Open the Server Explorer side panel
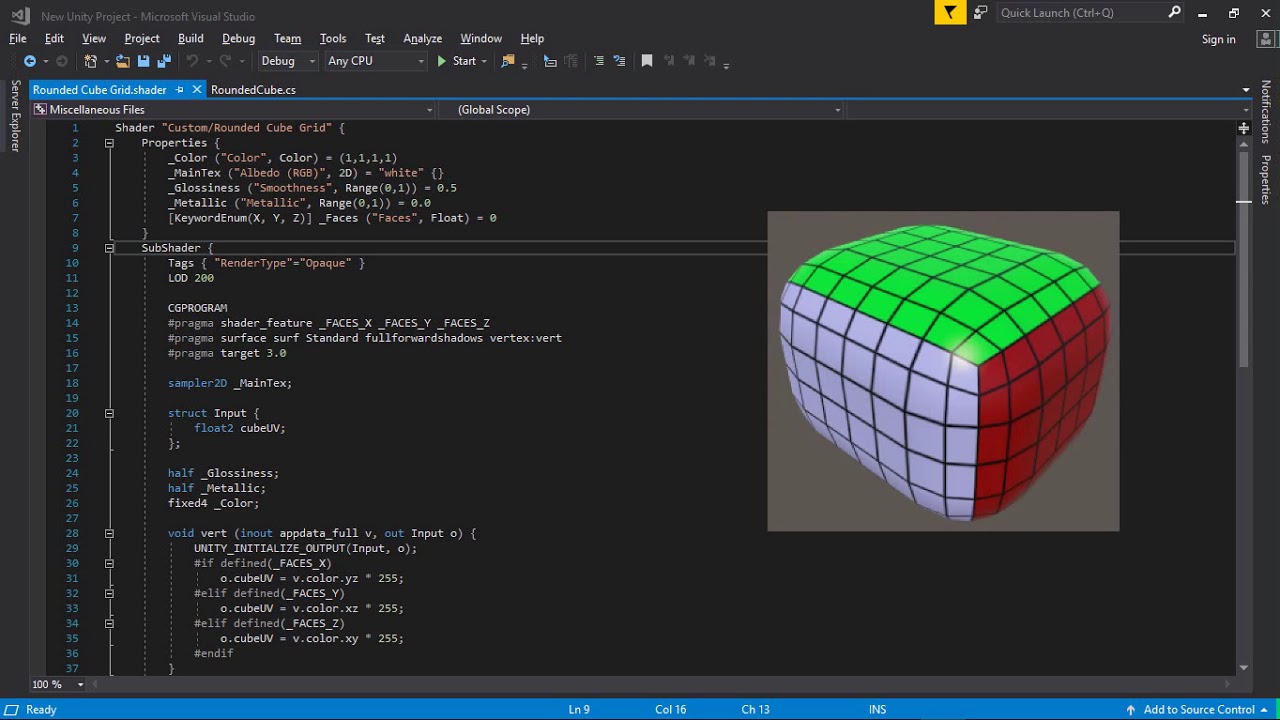The image size is (1280, 720). 15,116
